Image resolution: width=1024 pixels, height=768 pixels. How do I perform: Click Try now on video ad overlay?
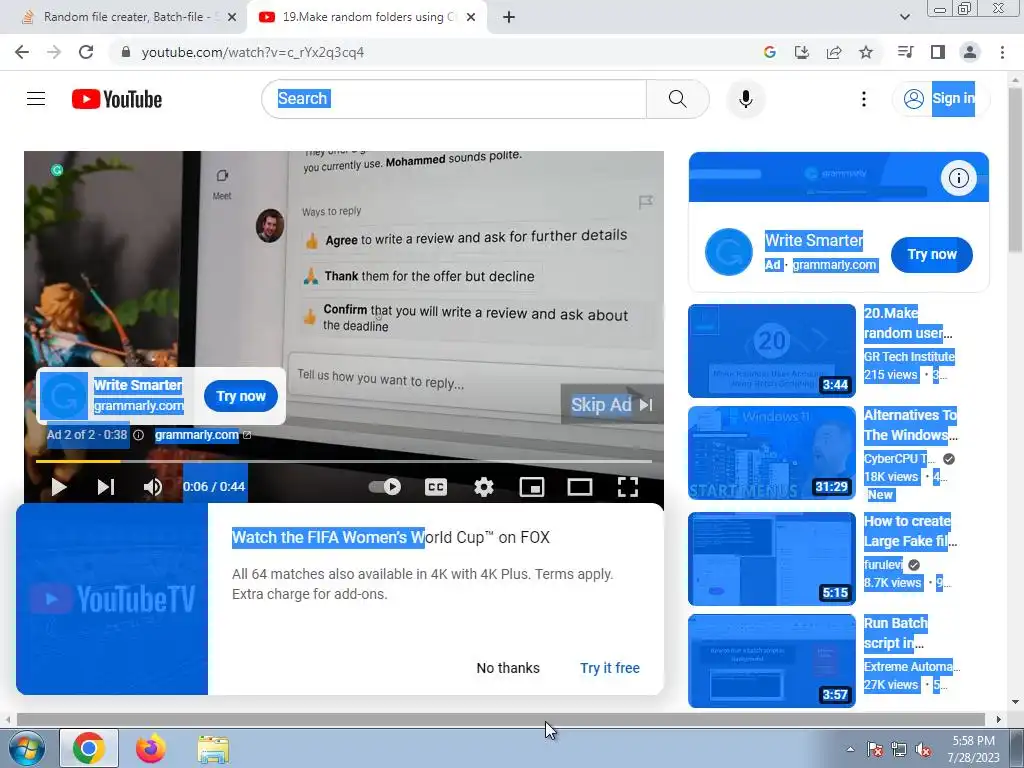[x=241, y=396]
